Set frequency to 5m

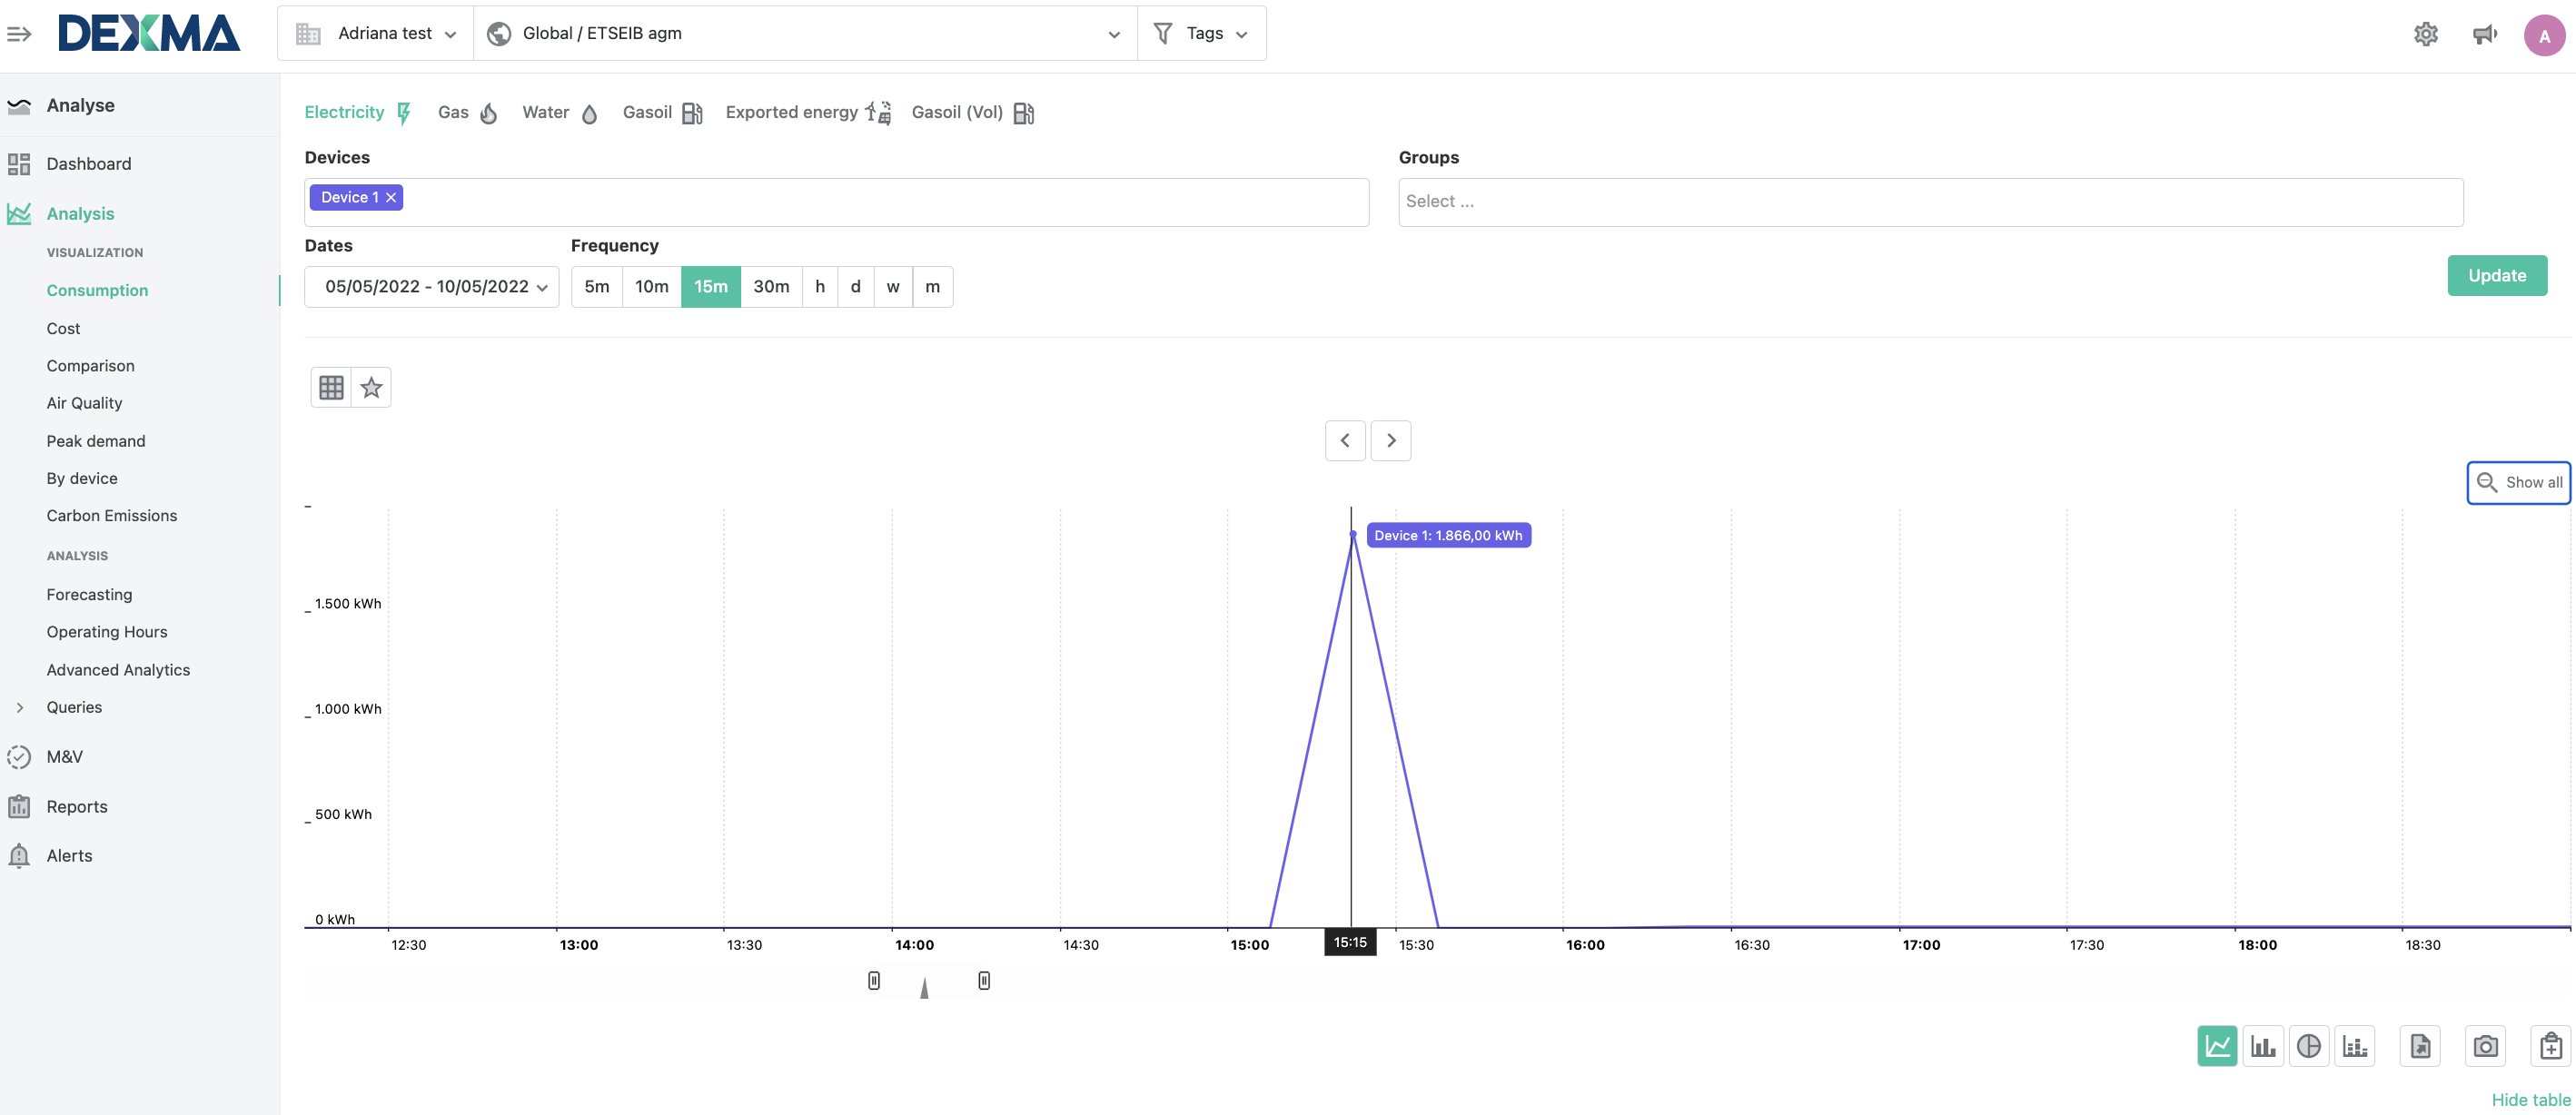[596, 286]
